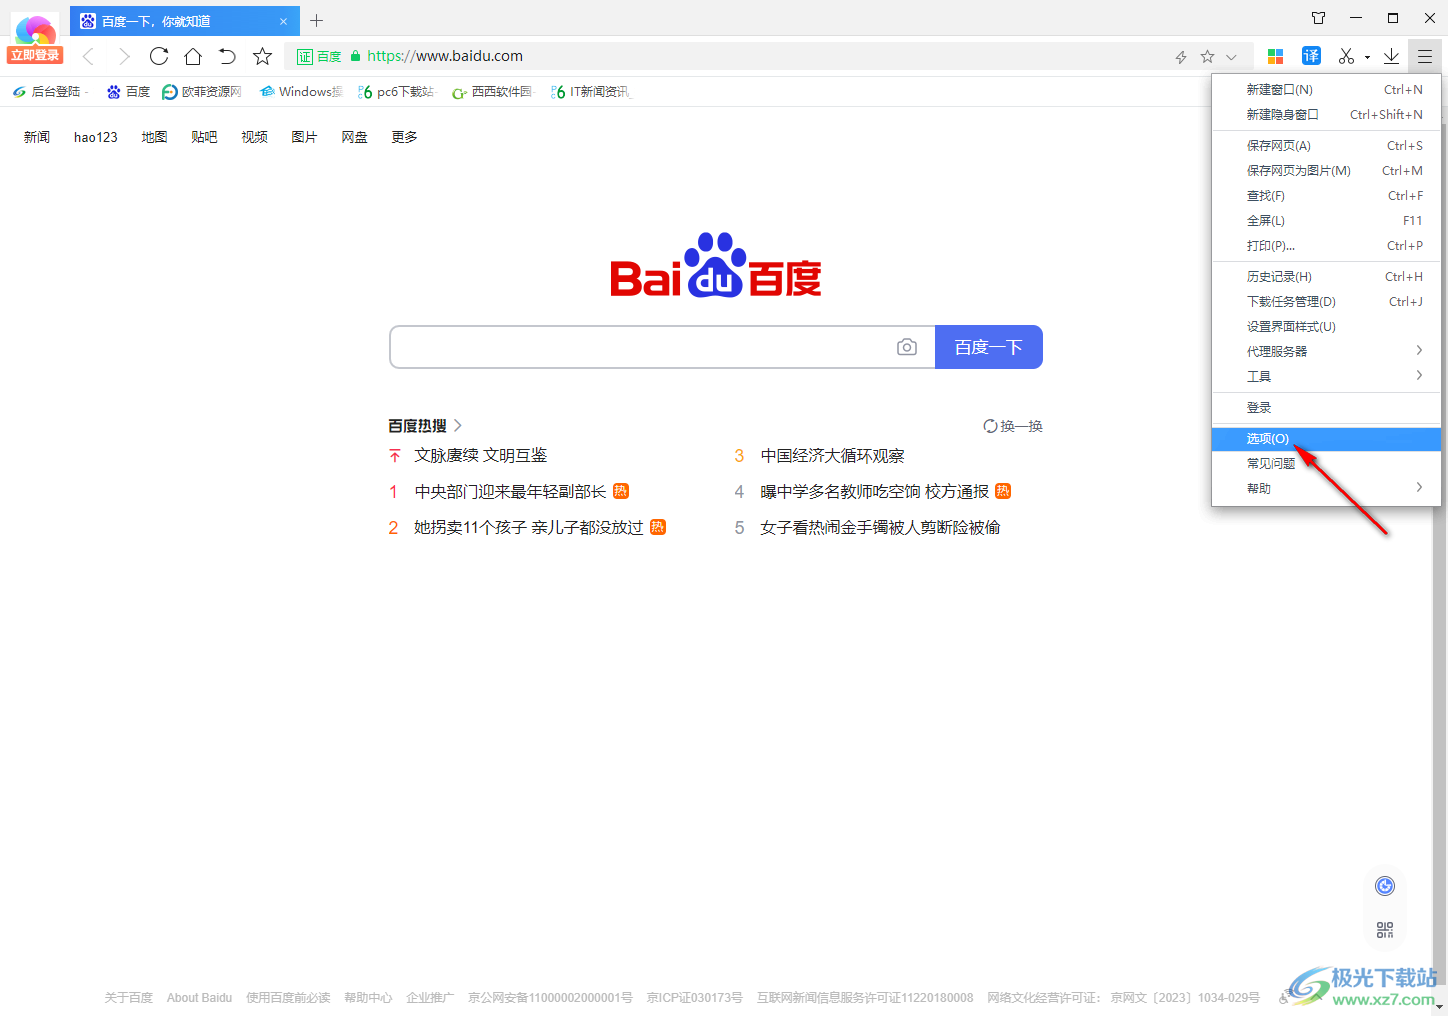
Task: Open 下载任务管理(D) from the menu
Action: pyautogui.click(x=1326, y=301)
